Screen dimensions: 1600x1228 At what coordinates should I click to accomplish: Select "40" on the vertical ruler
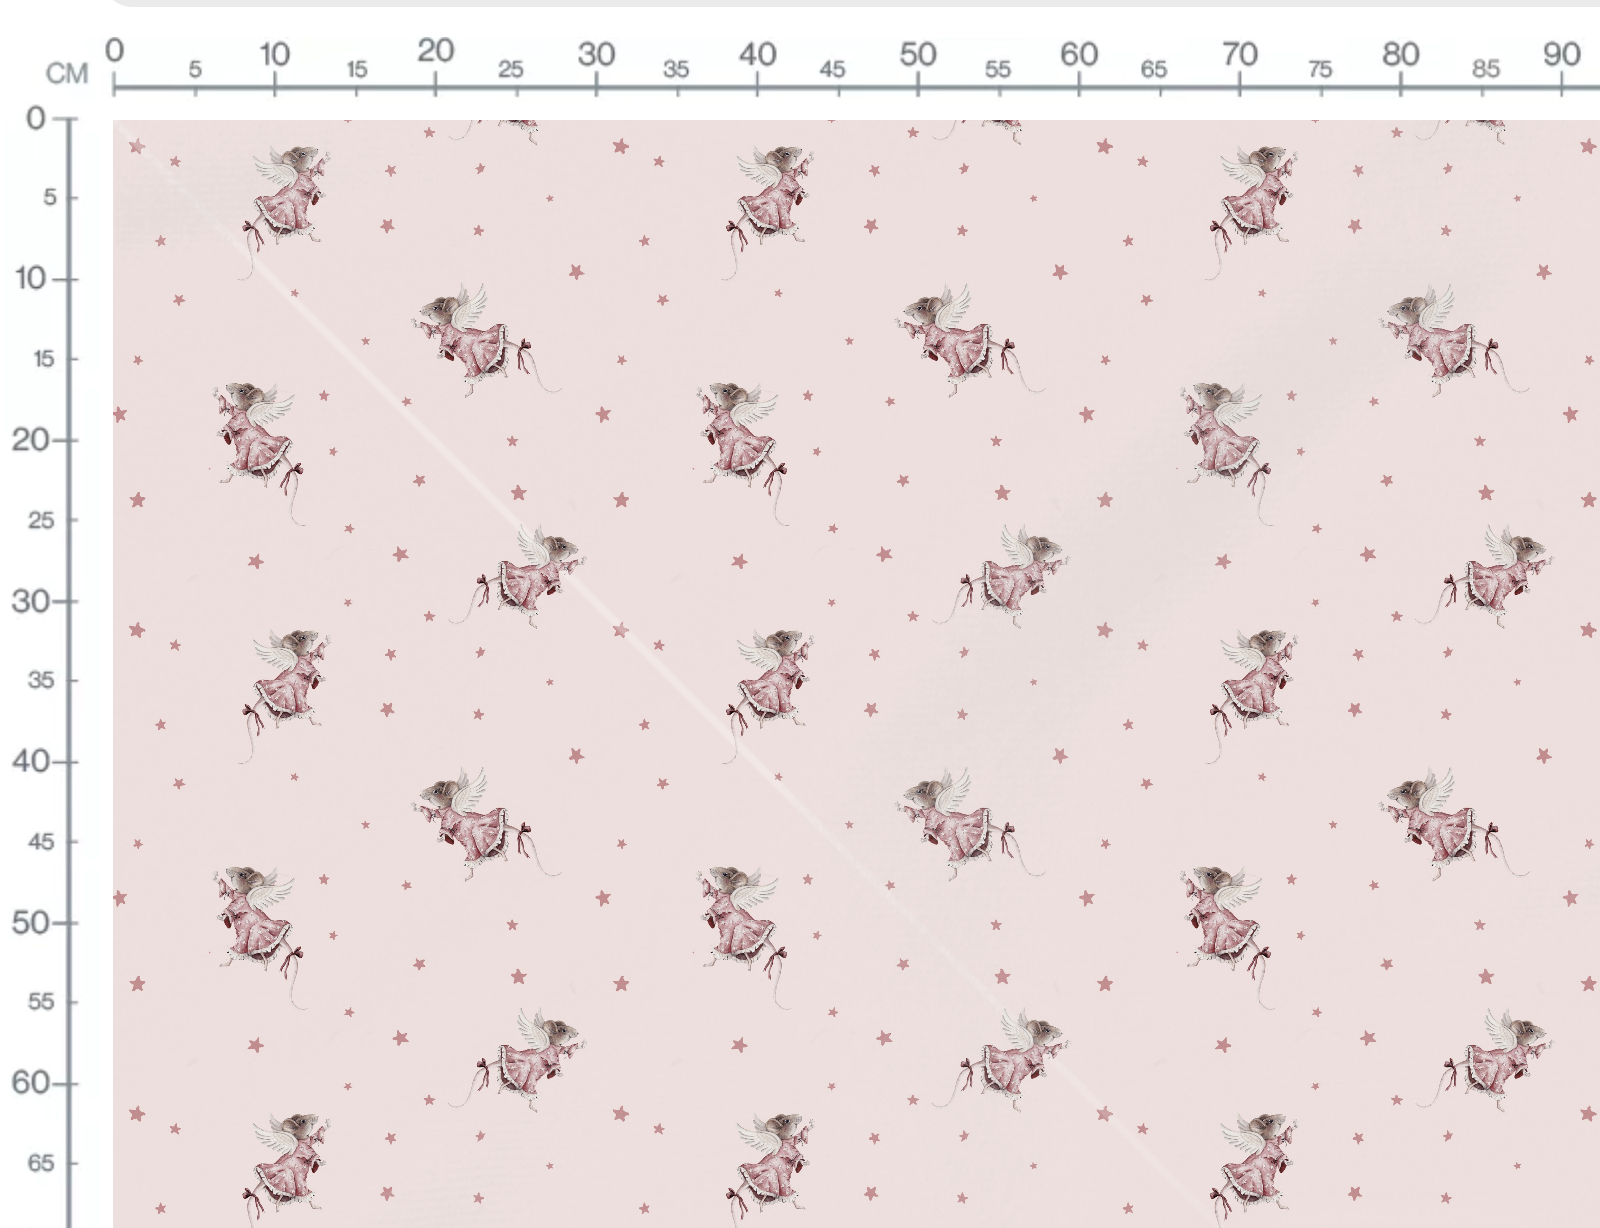point(30,761)
